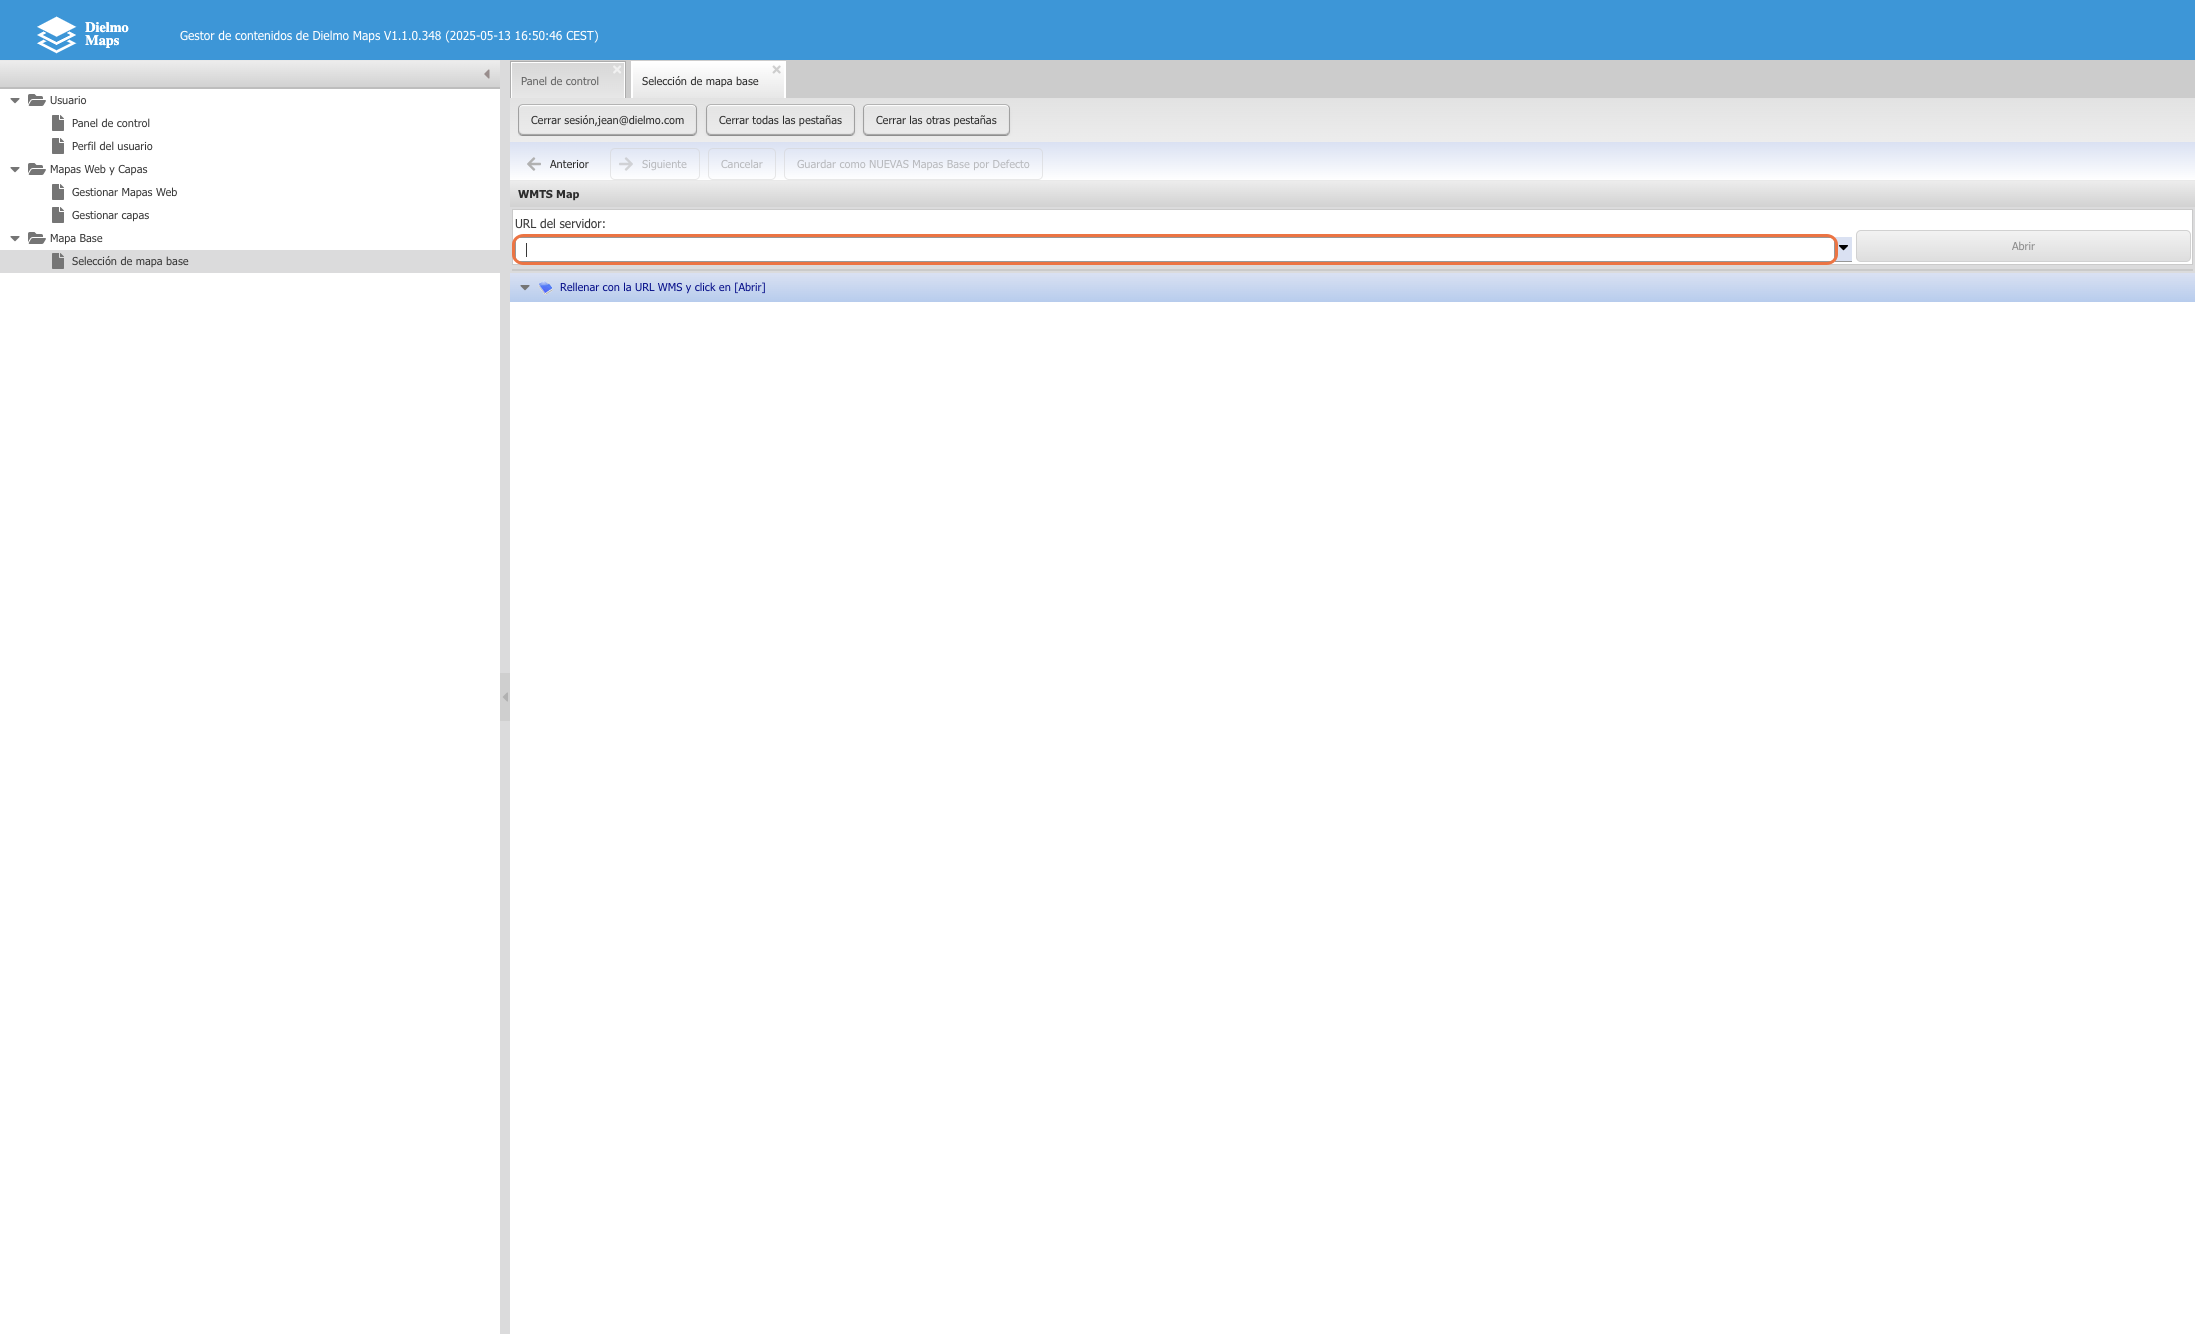Open the server URL dropdown arrow
Viewport: 2195px width, 1334px height.
[1843, 247]
